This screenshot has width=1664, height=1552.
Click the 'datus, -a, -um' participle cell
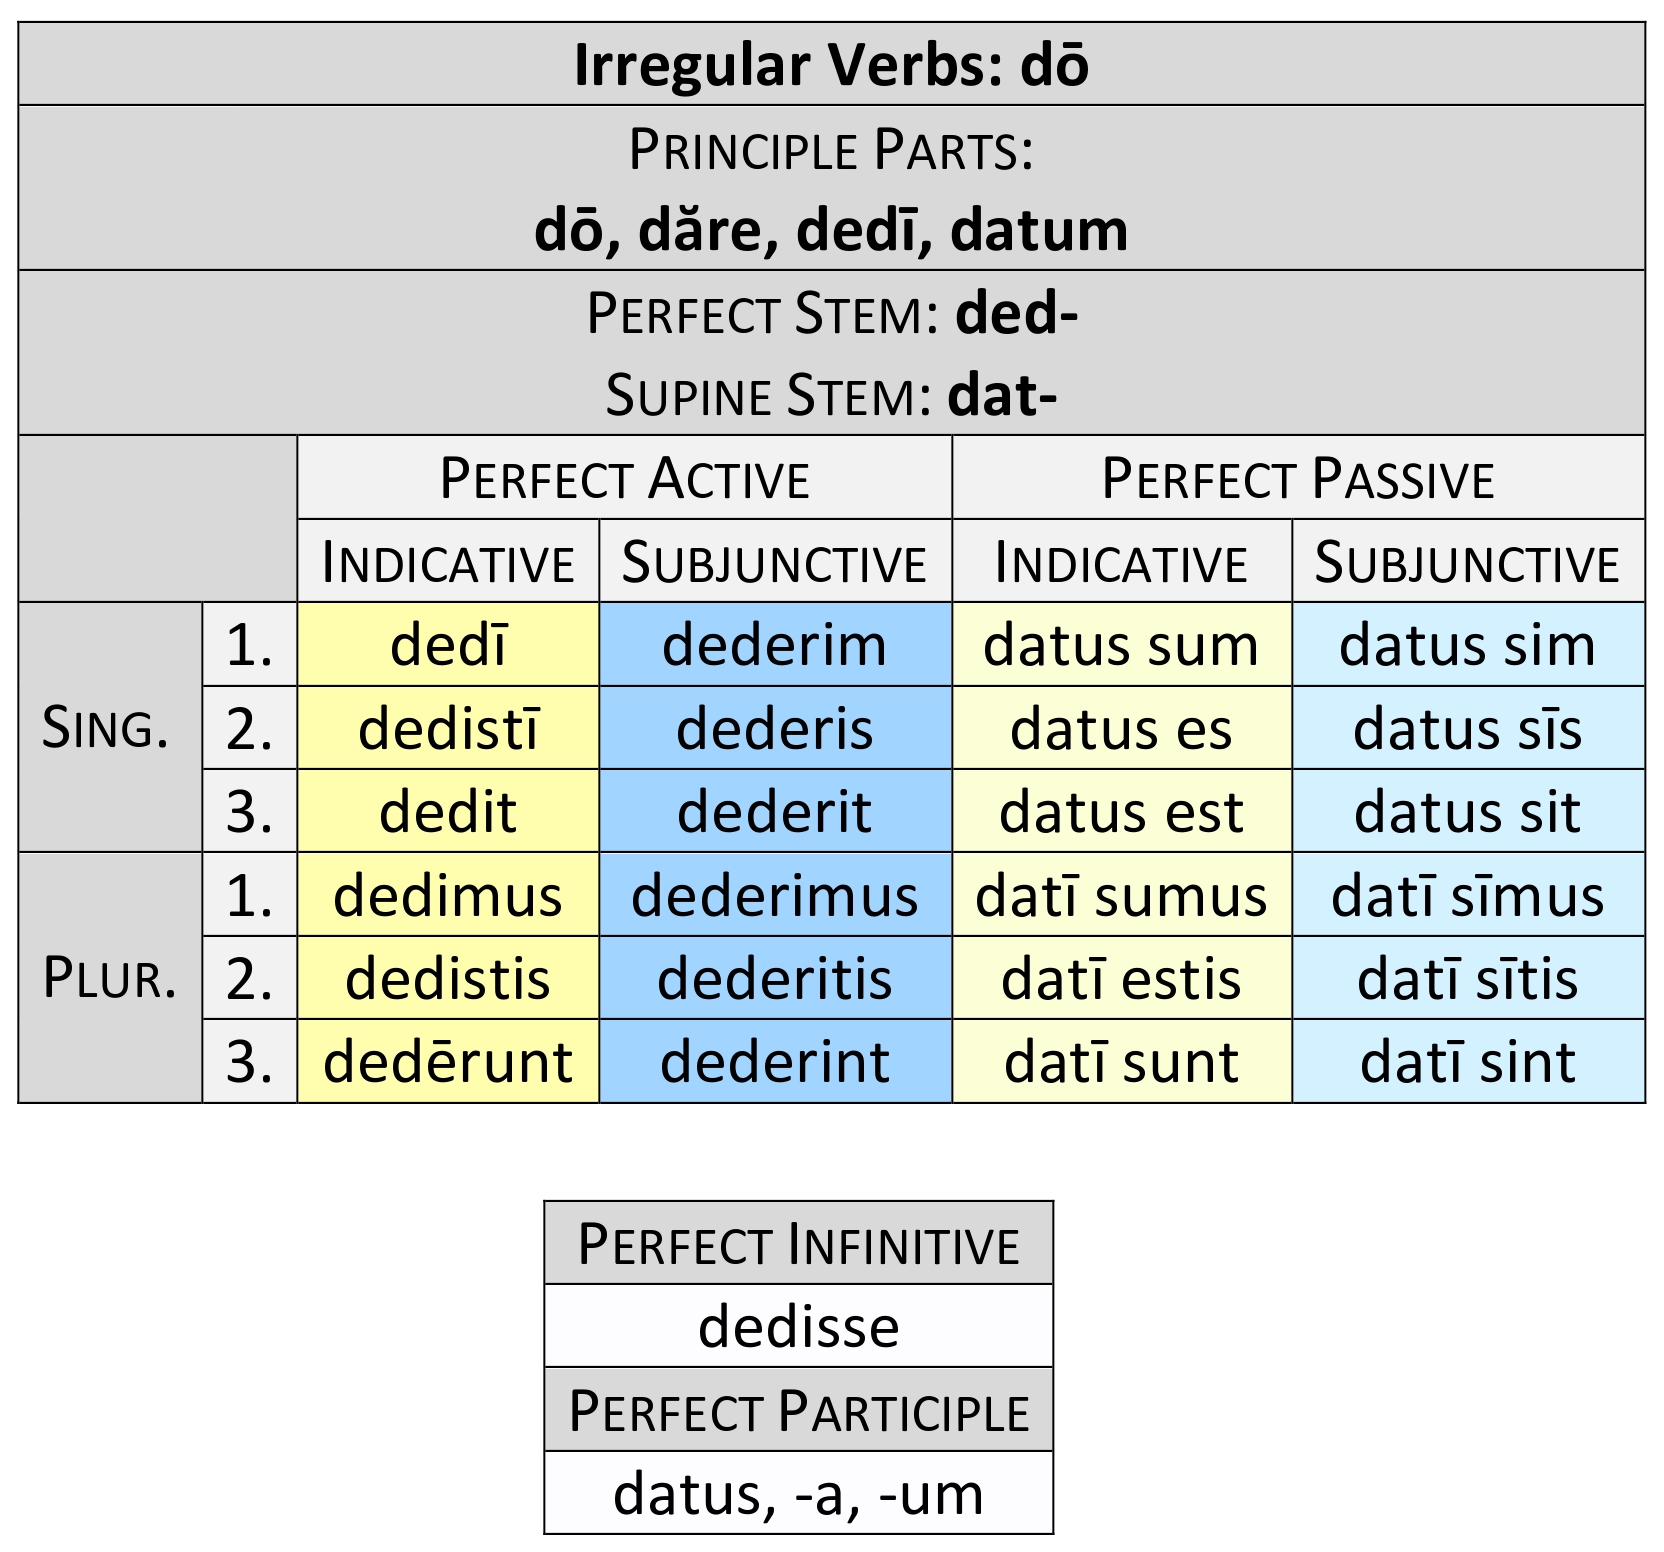pyautogui.click(x=798, y=1494)
